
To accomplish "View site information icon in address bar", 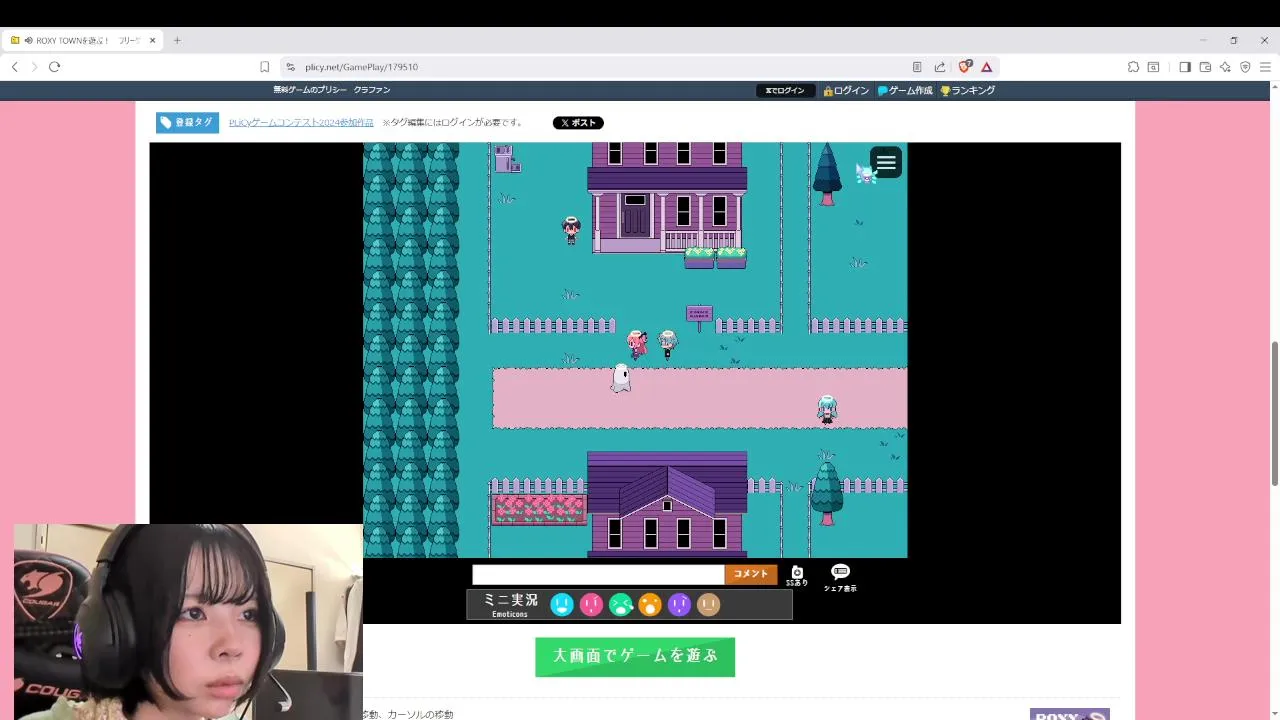I will point(290,67).
